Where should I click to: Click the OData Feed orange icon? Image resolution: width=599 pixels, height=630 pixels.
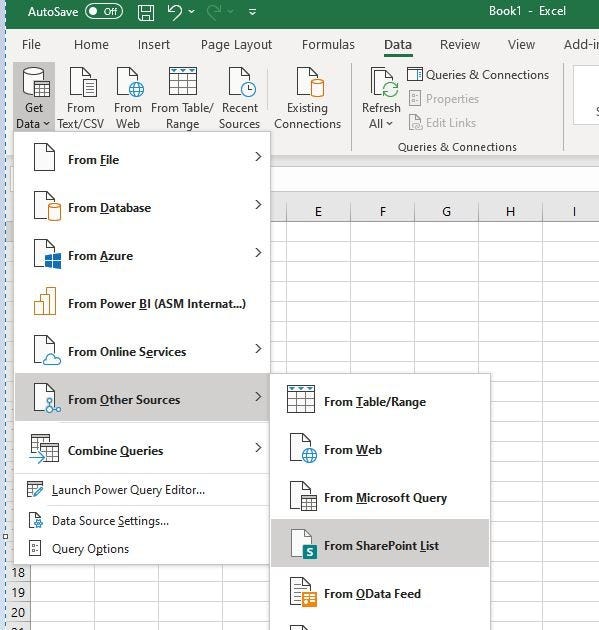(x=303, y=592)
